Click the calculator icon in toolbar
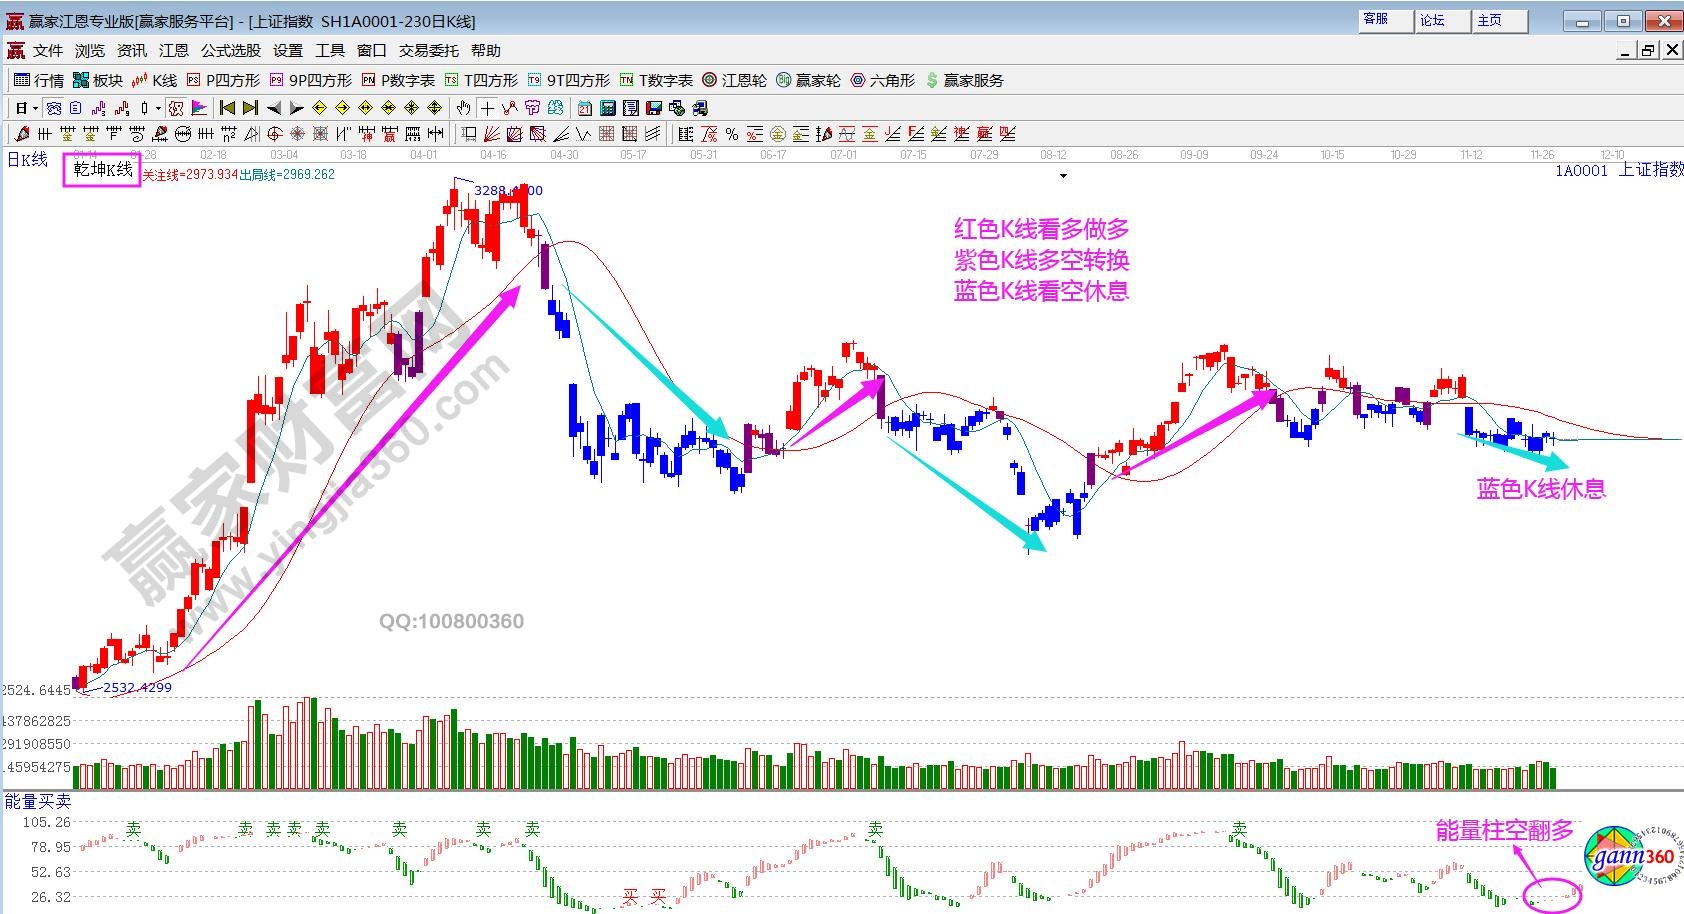This screenshot has height=914, width=1684. pyautogui.click(x=607, y=108)
